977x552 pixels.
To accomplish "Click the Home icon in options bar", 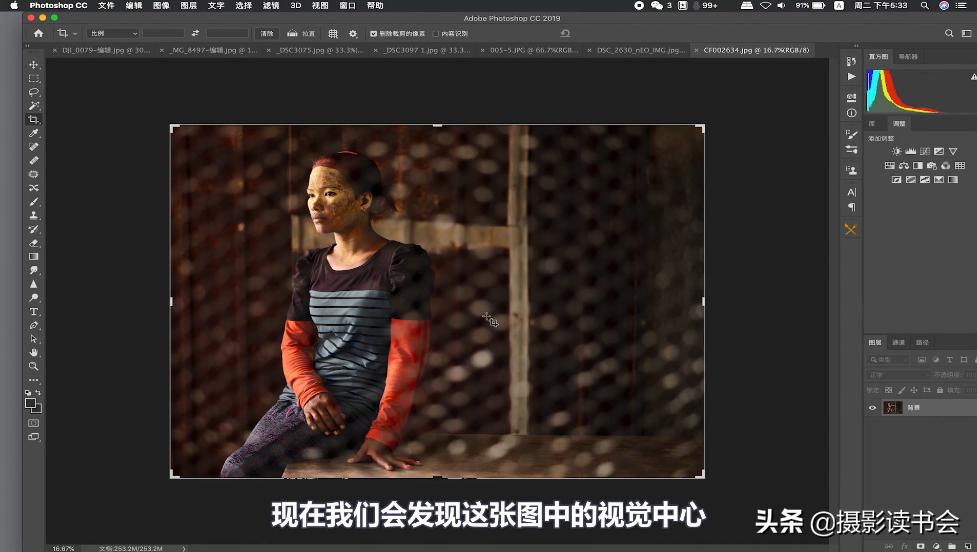I will tap(39, 33).
